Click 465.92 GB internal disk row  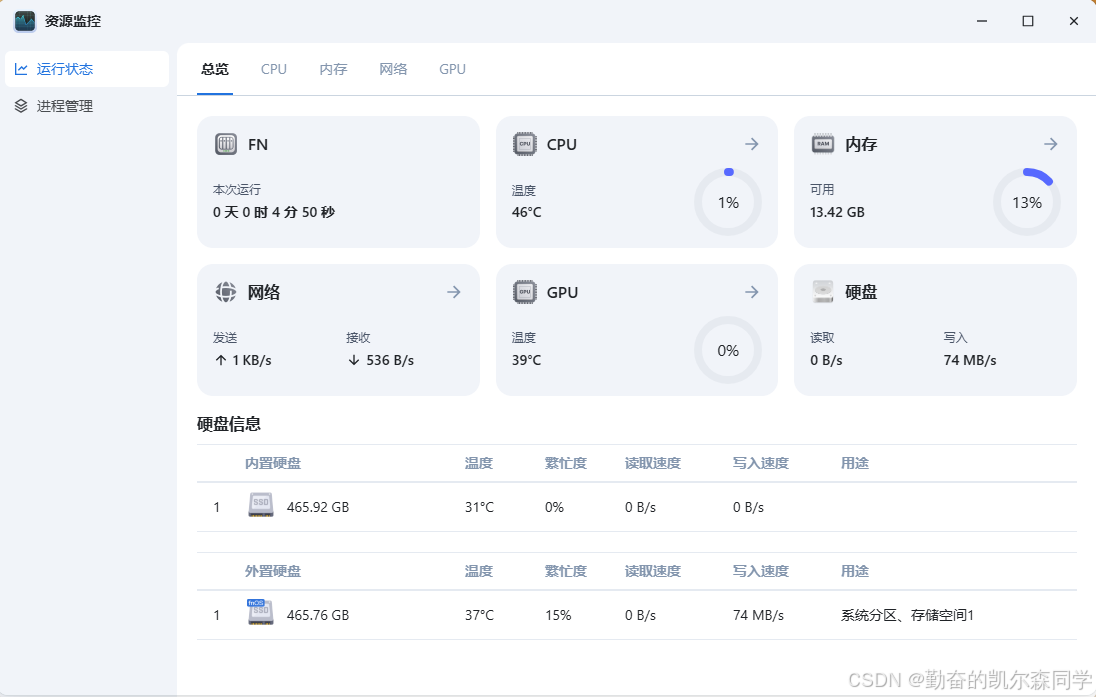pyautogui.click(x=636, y=507)
